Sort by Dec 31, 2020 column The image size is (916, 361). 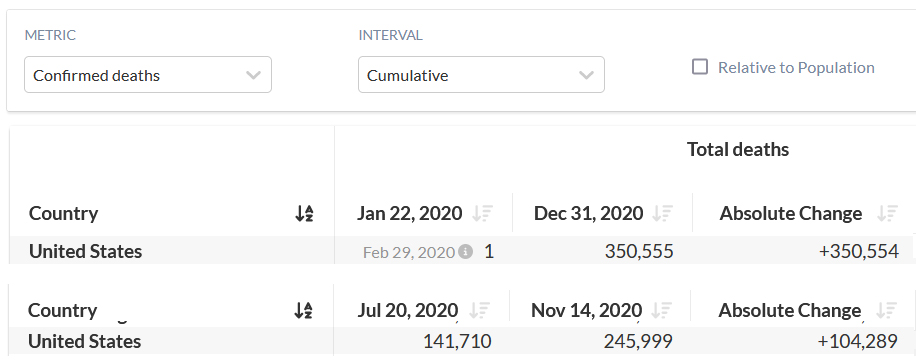(x=663, y=214)
